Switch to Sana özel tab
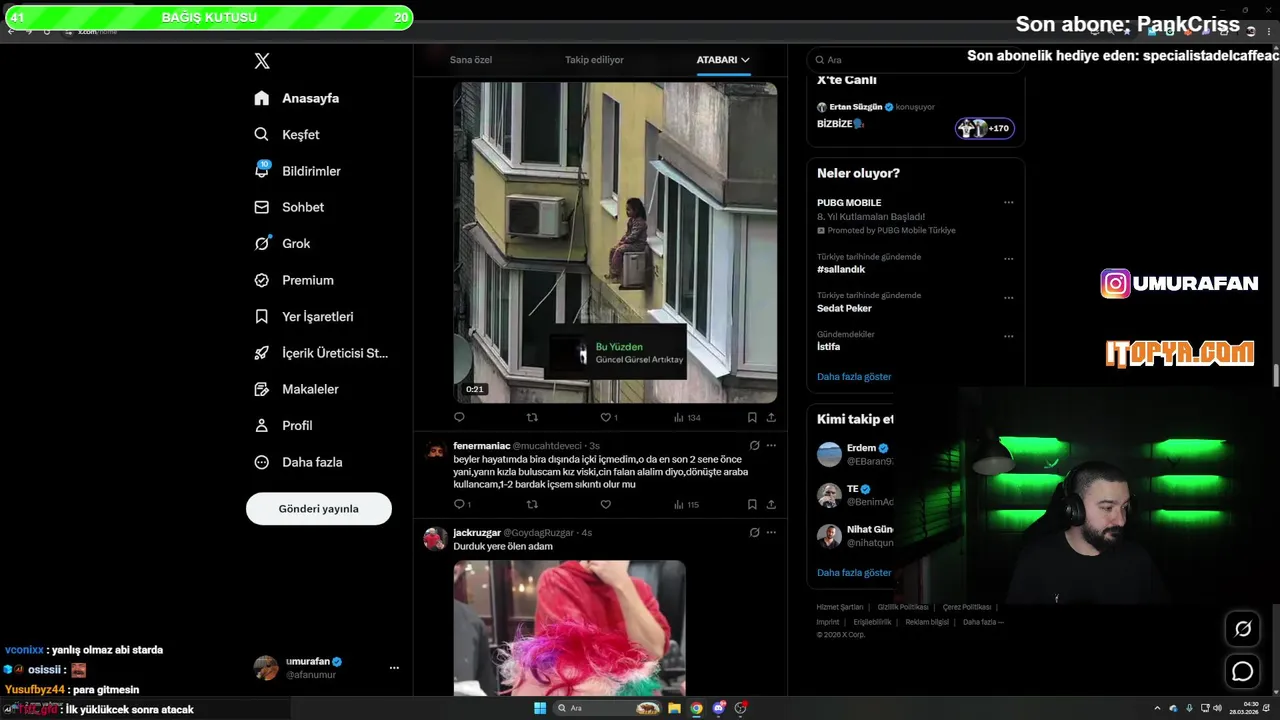Image resolution: width=1280 pixels, height=720 pixels. click(471, 60)
